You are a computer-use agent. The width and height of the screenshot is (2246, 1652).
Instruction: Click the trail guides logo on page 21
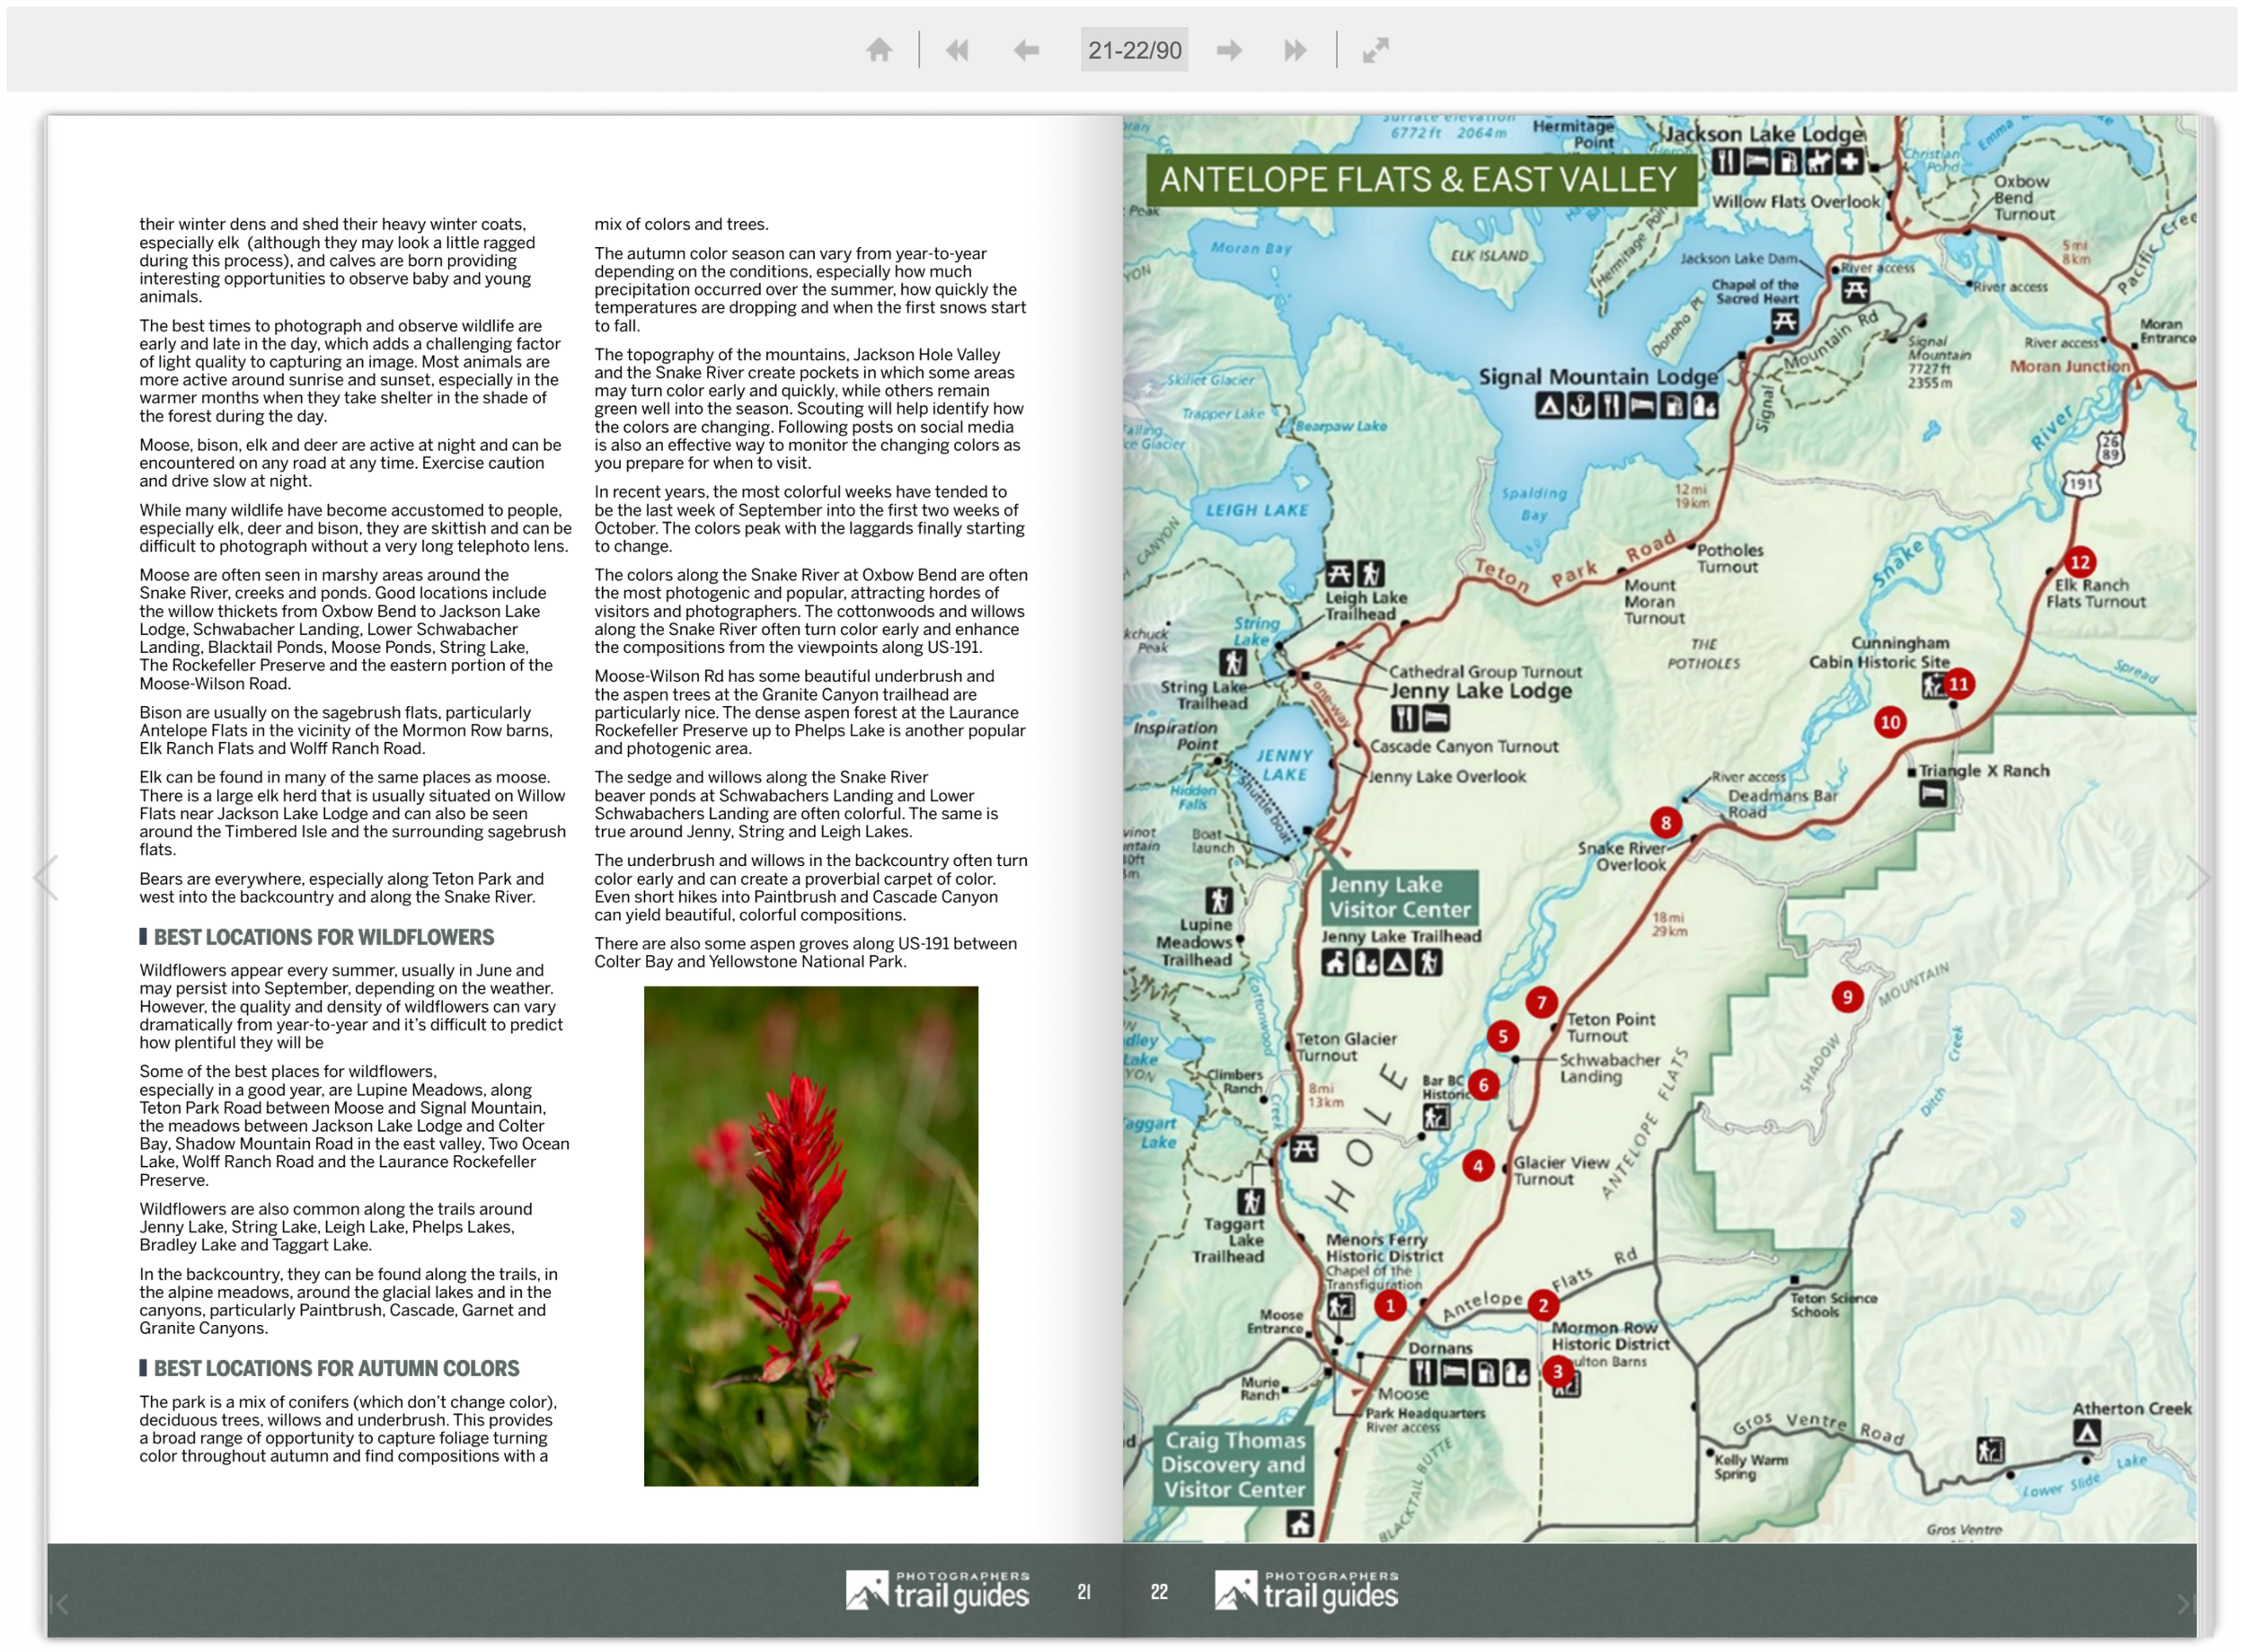[x=937, y=1590]
